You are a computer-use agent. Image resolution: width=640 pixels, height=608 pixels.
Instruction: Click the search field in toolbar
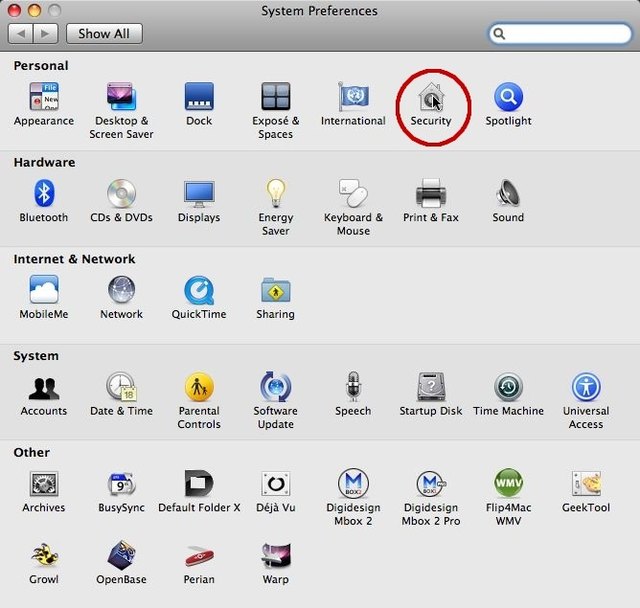560,34
